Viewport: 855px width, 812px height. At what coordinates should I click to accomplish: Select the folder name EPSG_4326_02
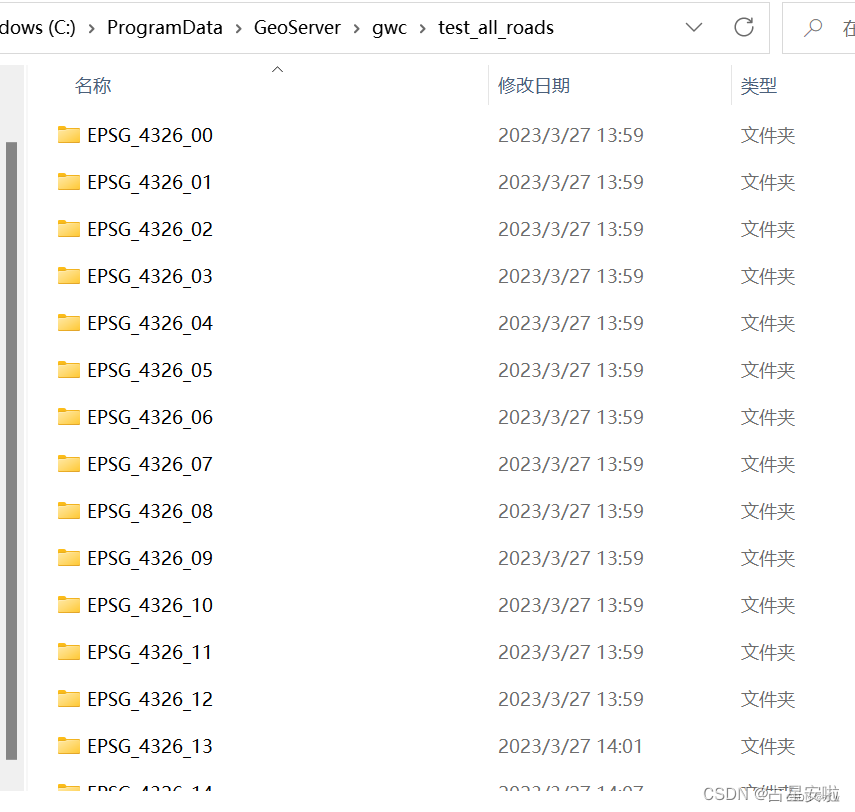coord(150,229)
